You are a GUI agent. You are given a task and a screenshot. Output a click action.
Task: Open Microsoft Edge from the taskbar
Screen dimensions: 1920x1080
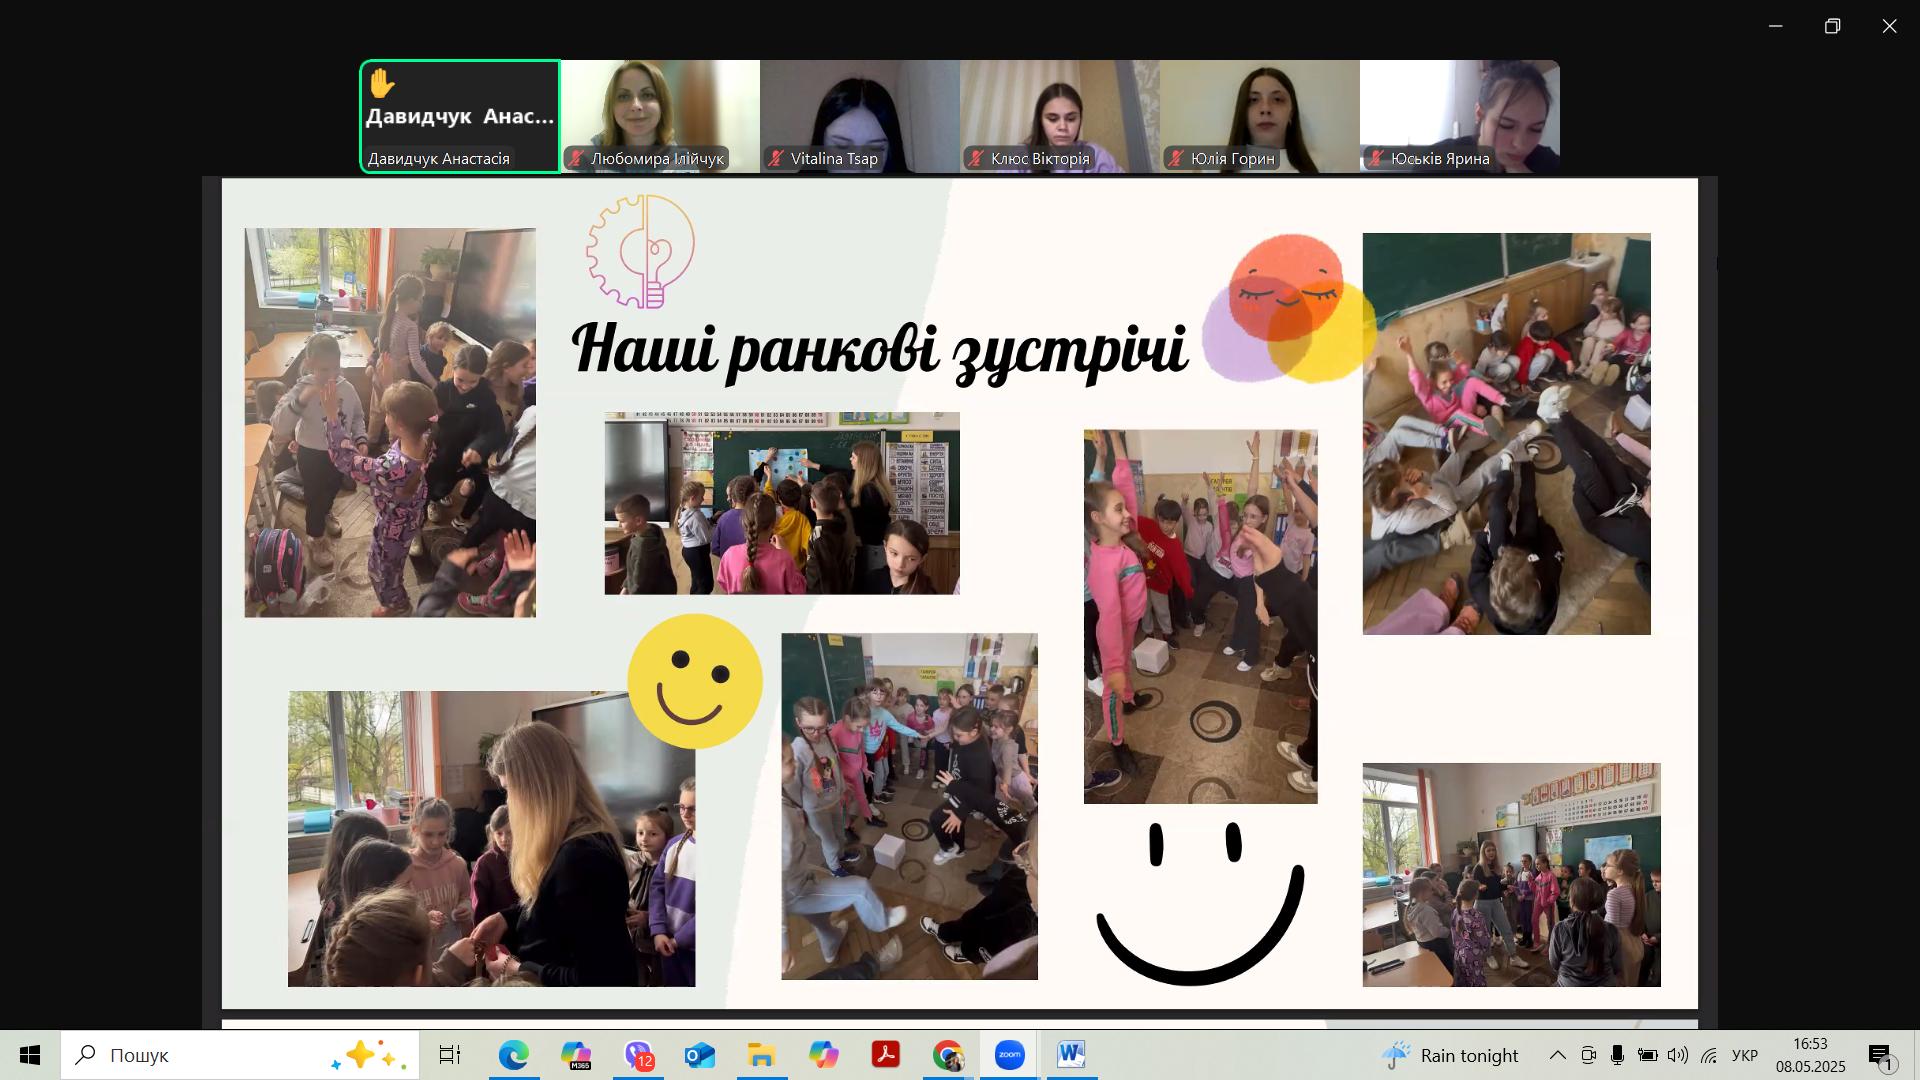point(514,1054)
